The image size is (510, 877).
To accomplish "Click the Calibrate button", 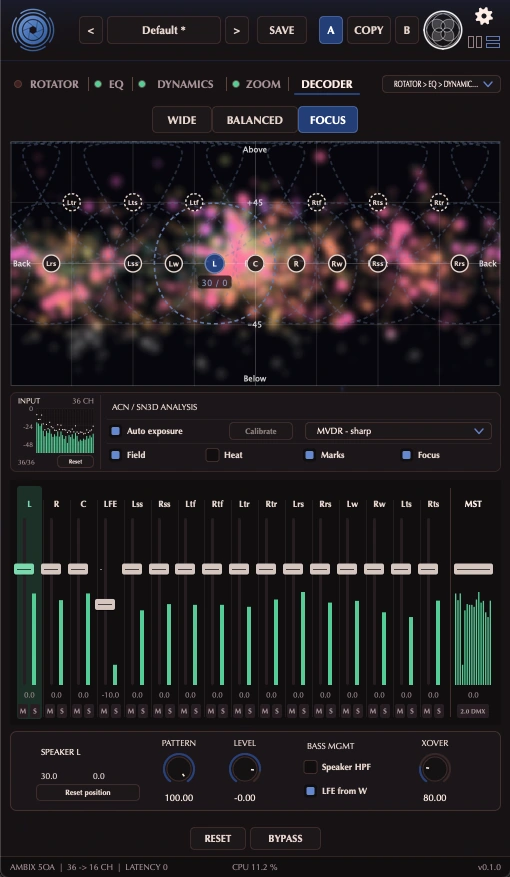I will [x=261, y=431].
